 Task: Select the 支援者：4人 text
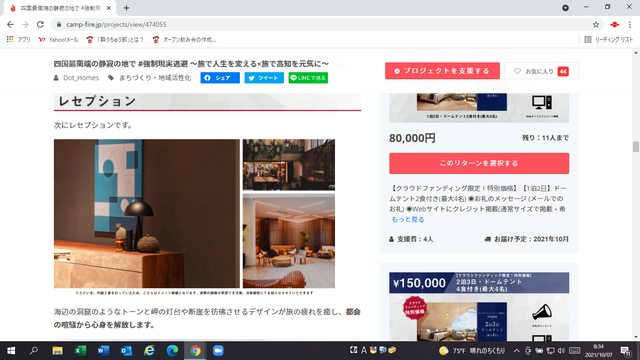pos(415,239)
